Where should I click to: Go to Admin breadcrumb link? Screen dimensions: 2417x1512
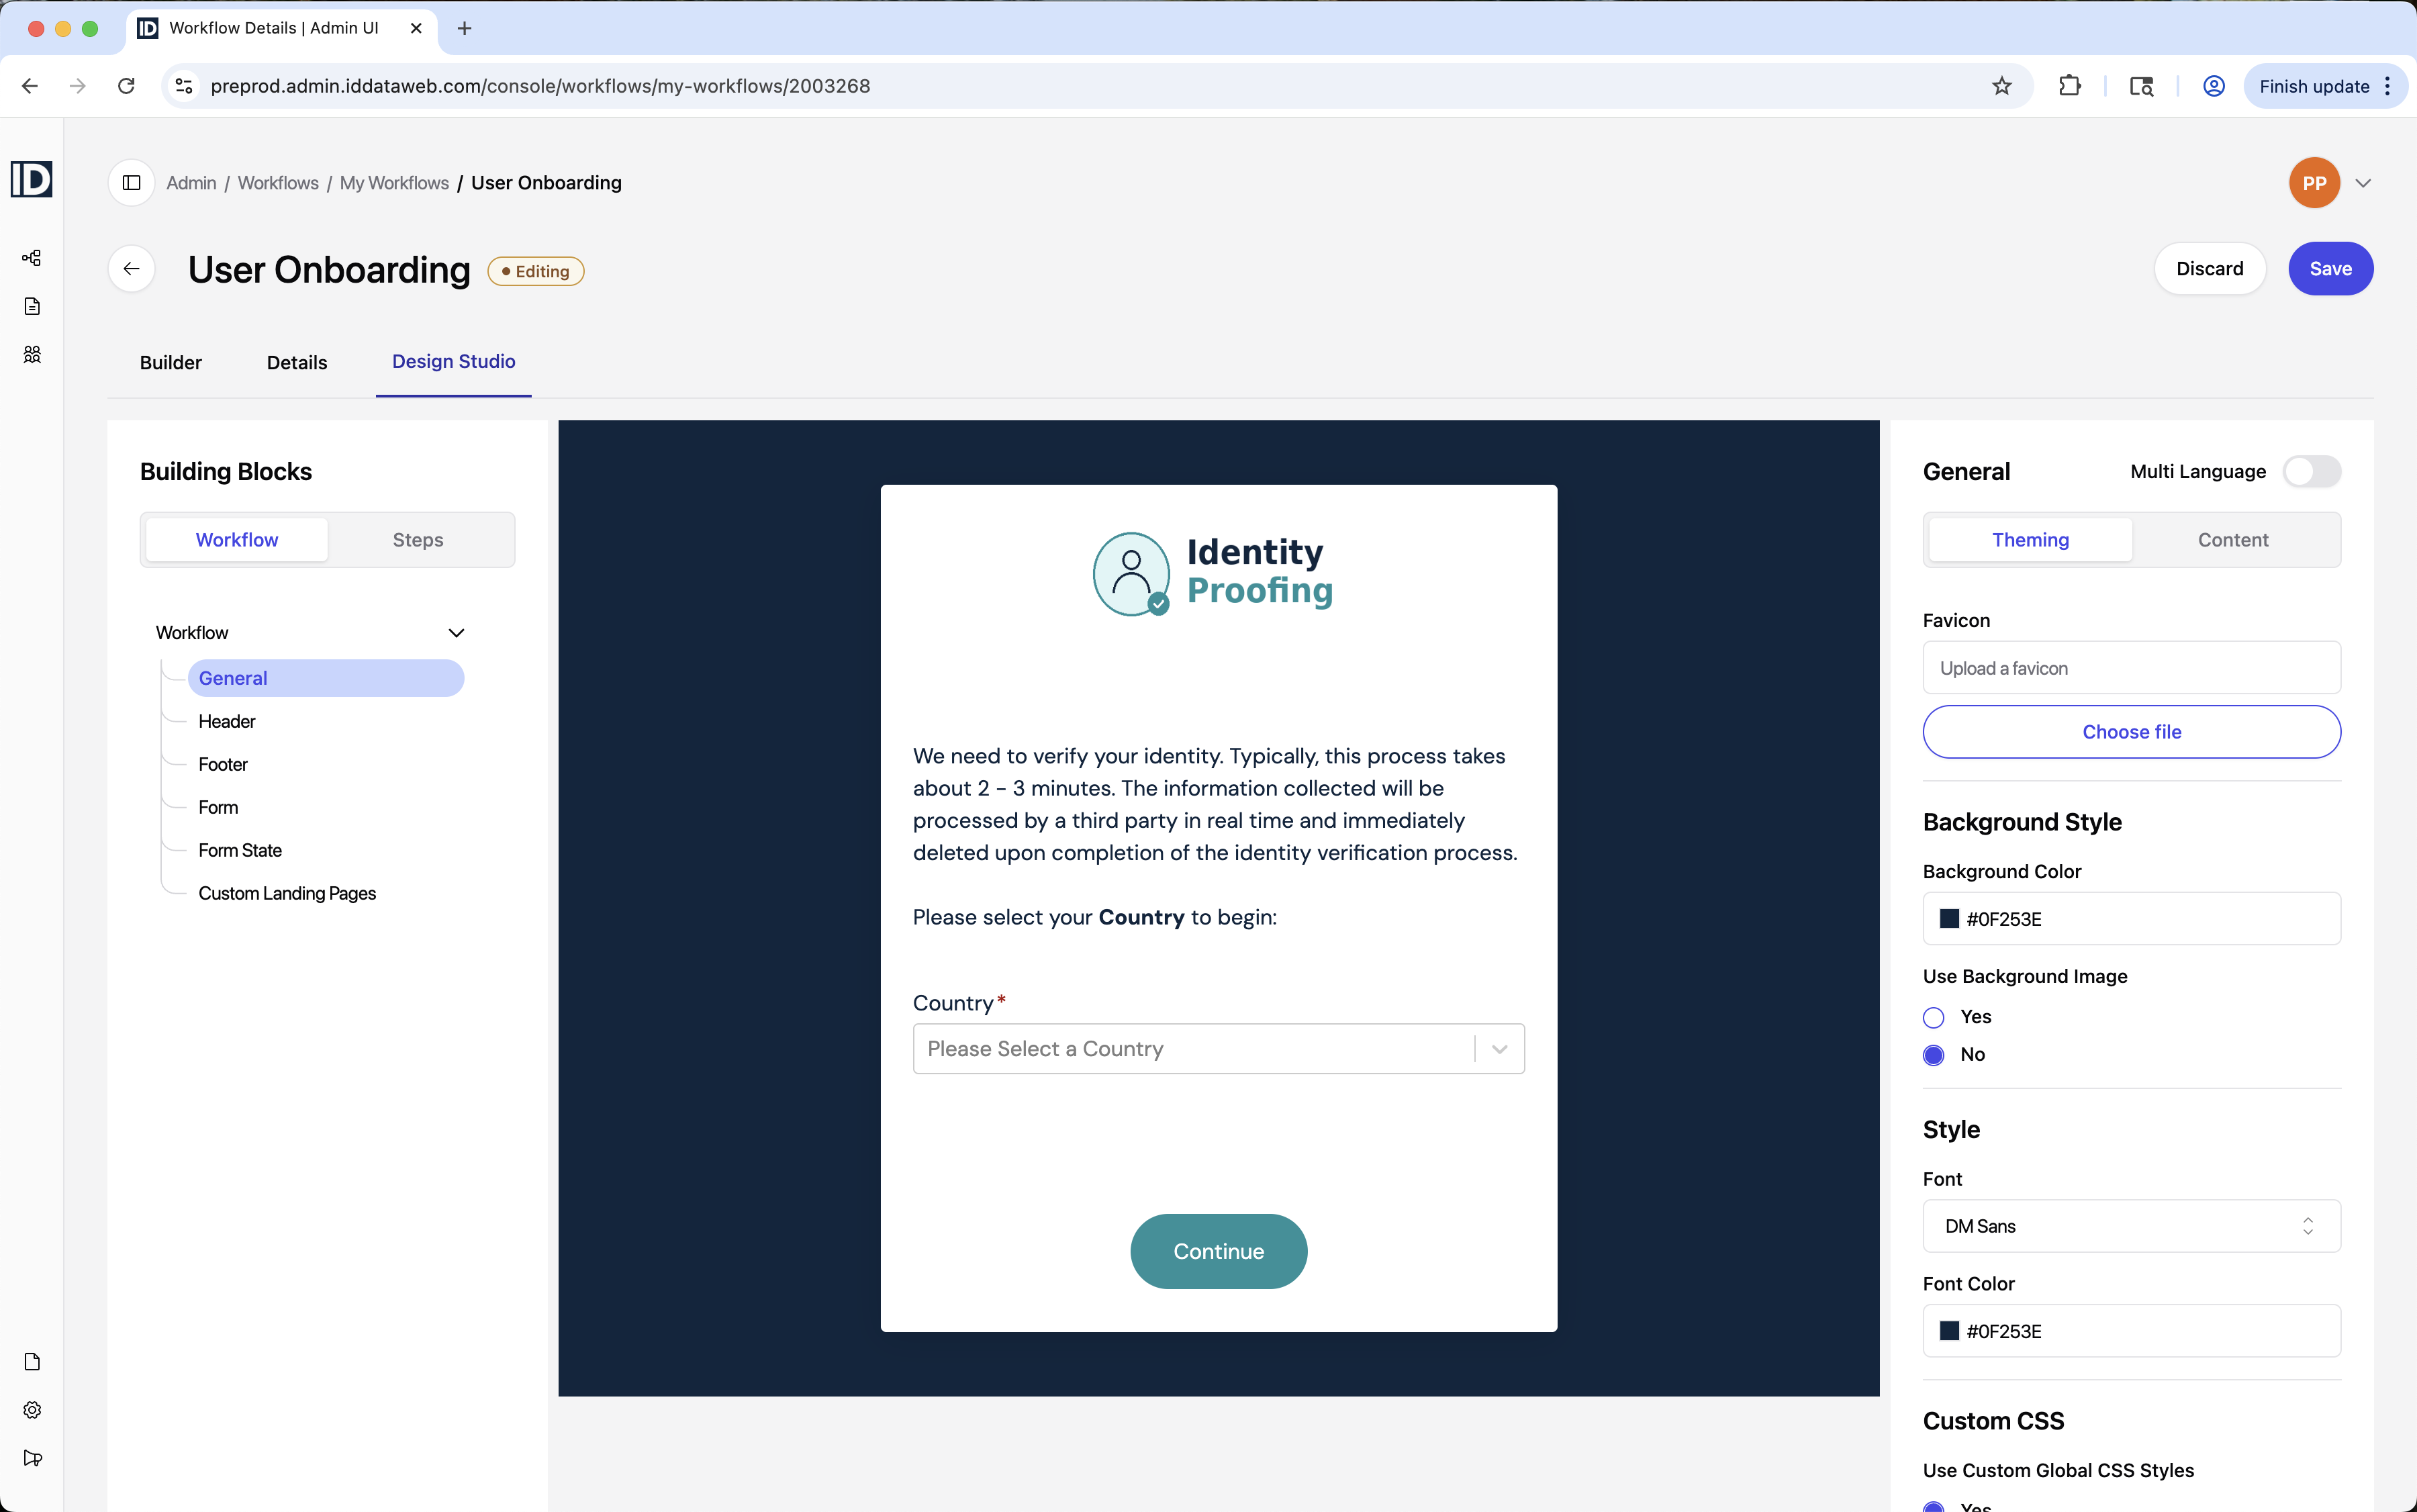pyautogui.click(x=191, y=183)
